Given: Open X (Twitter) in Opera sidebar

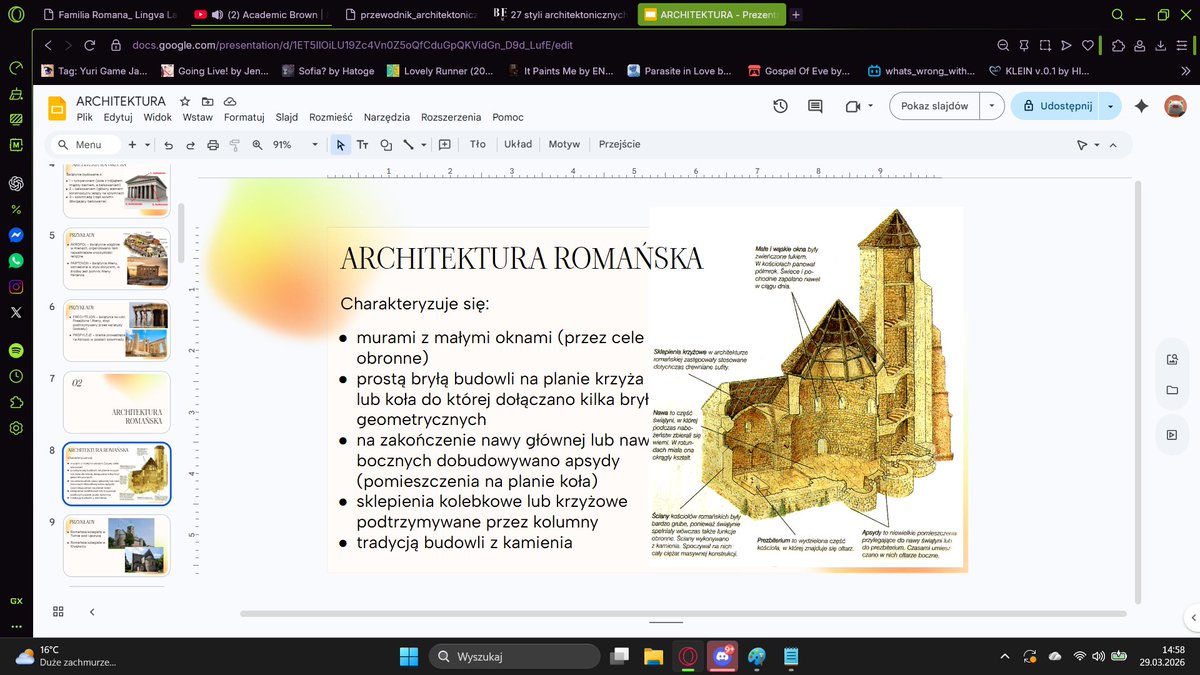Looking at the screenshot, I should 16,312.
